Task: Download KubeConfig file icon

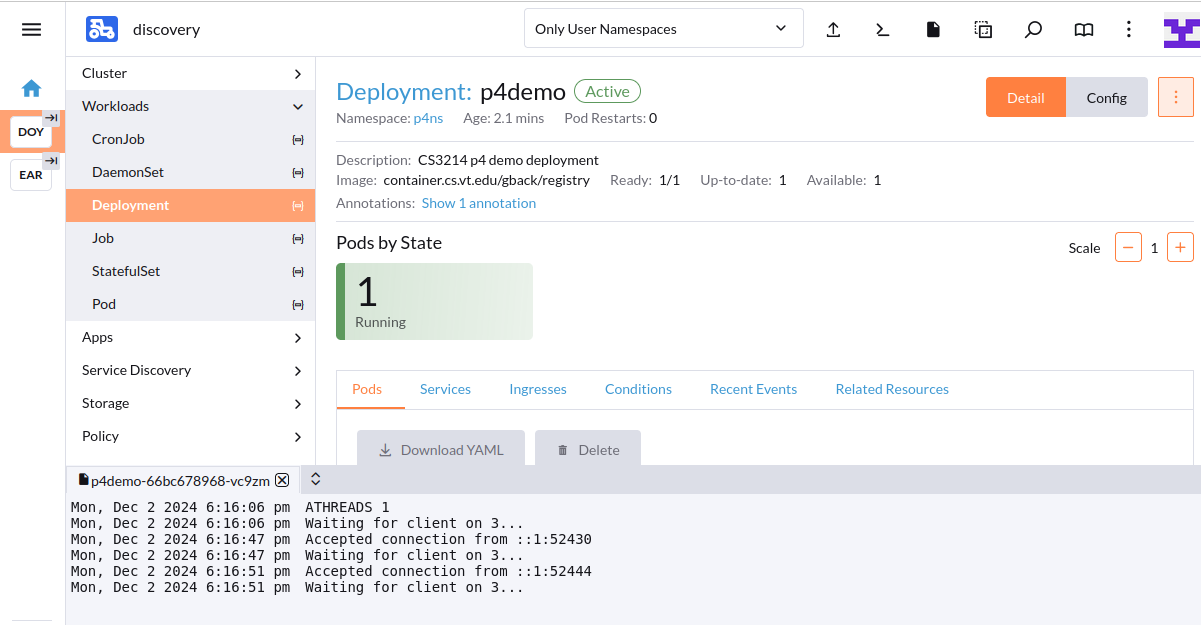Action: click(x=933, y=30)
